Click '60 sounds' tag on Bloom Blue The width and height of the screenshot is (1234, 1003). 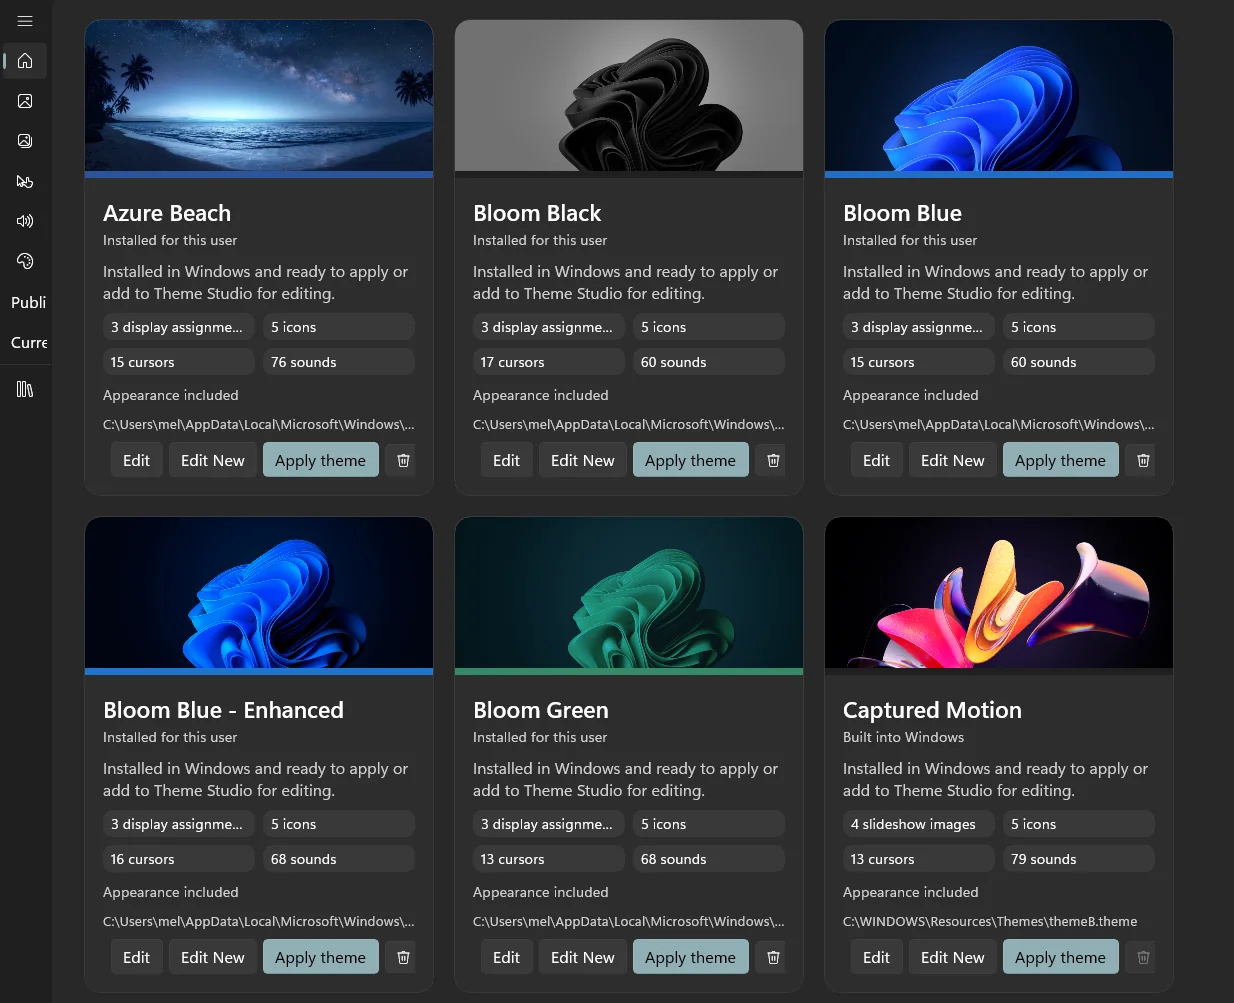1079,362
